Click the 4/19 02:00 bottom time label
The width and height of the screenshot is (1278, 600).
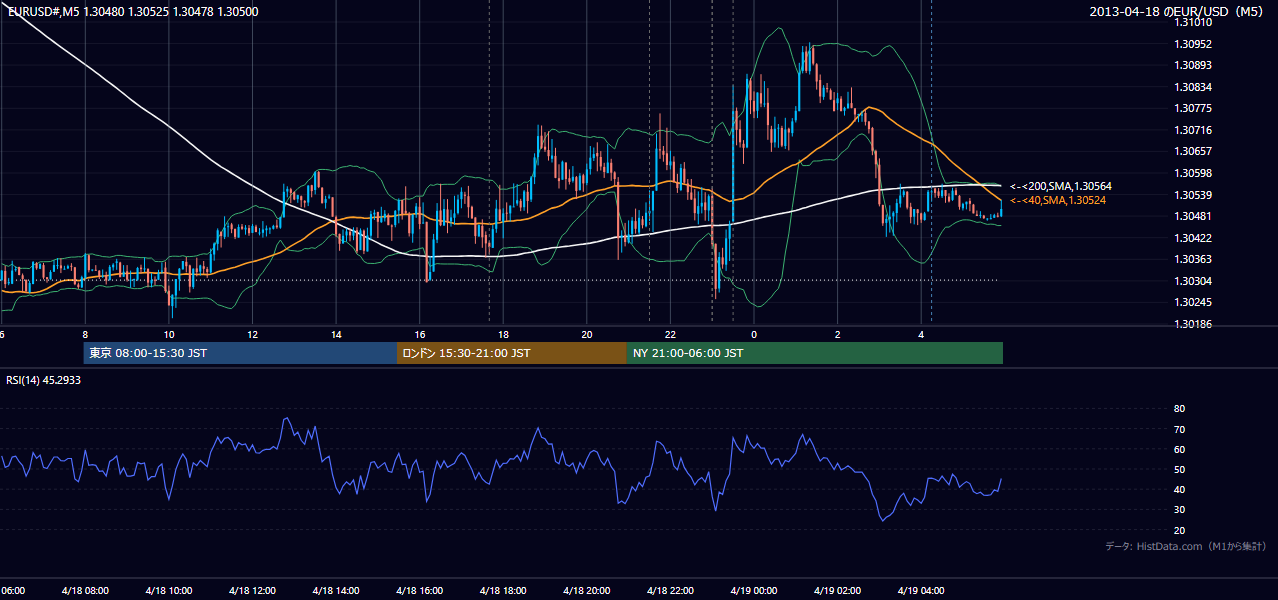click(837, 591)
